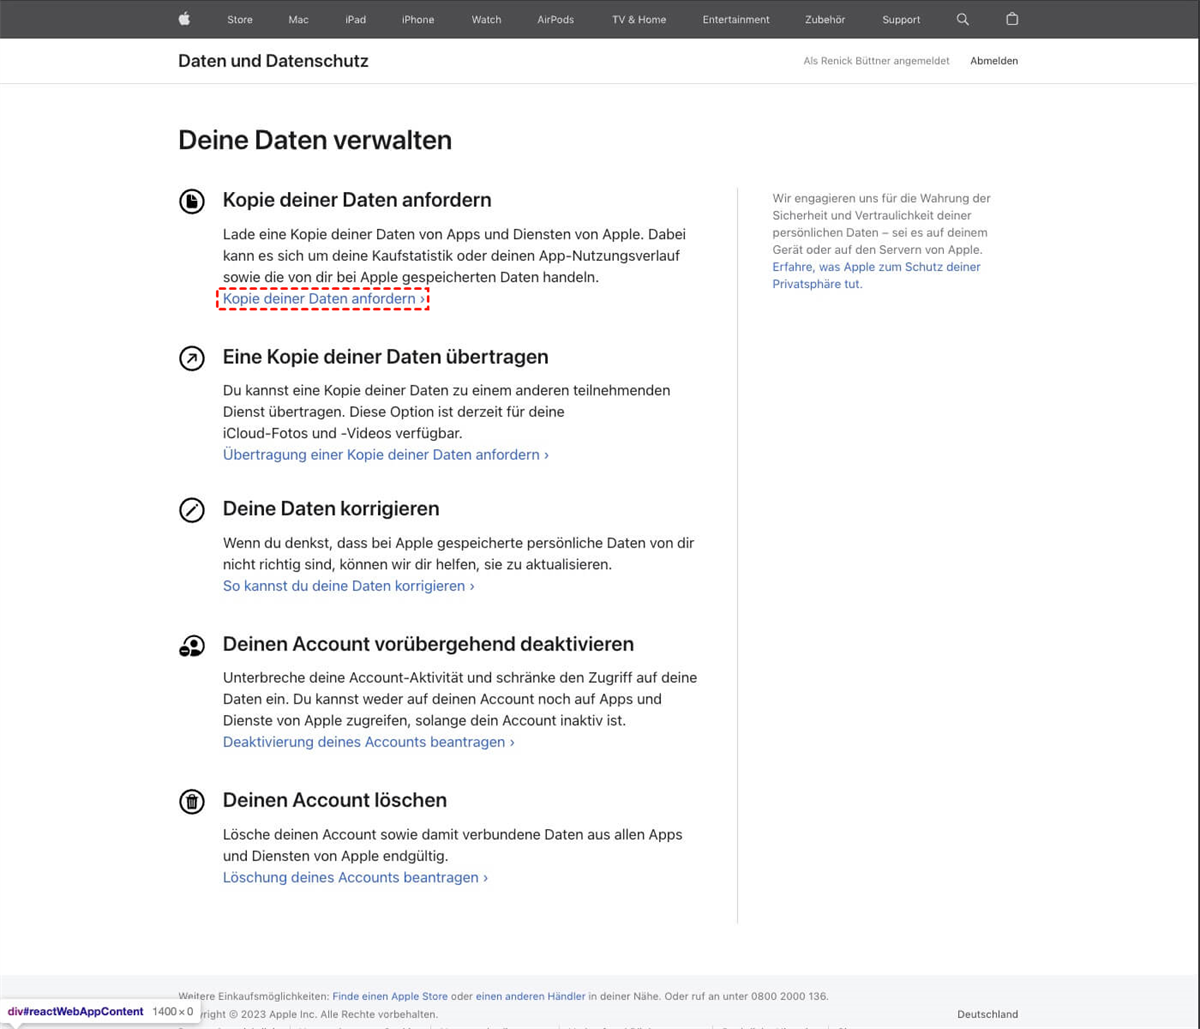Select the Deutschland region link in footer
The image size is (1200, 1029).
[x=987, y=1014]
